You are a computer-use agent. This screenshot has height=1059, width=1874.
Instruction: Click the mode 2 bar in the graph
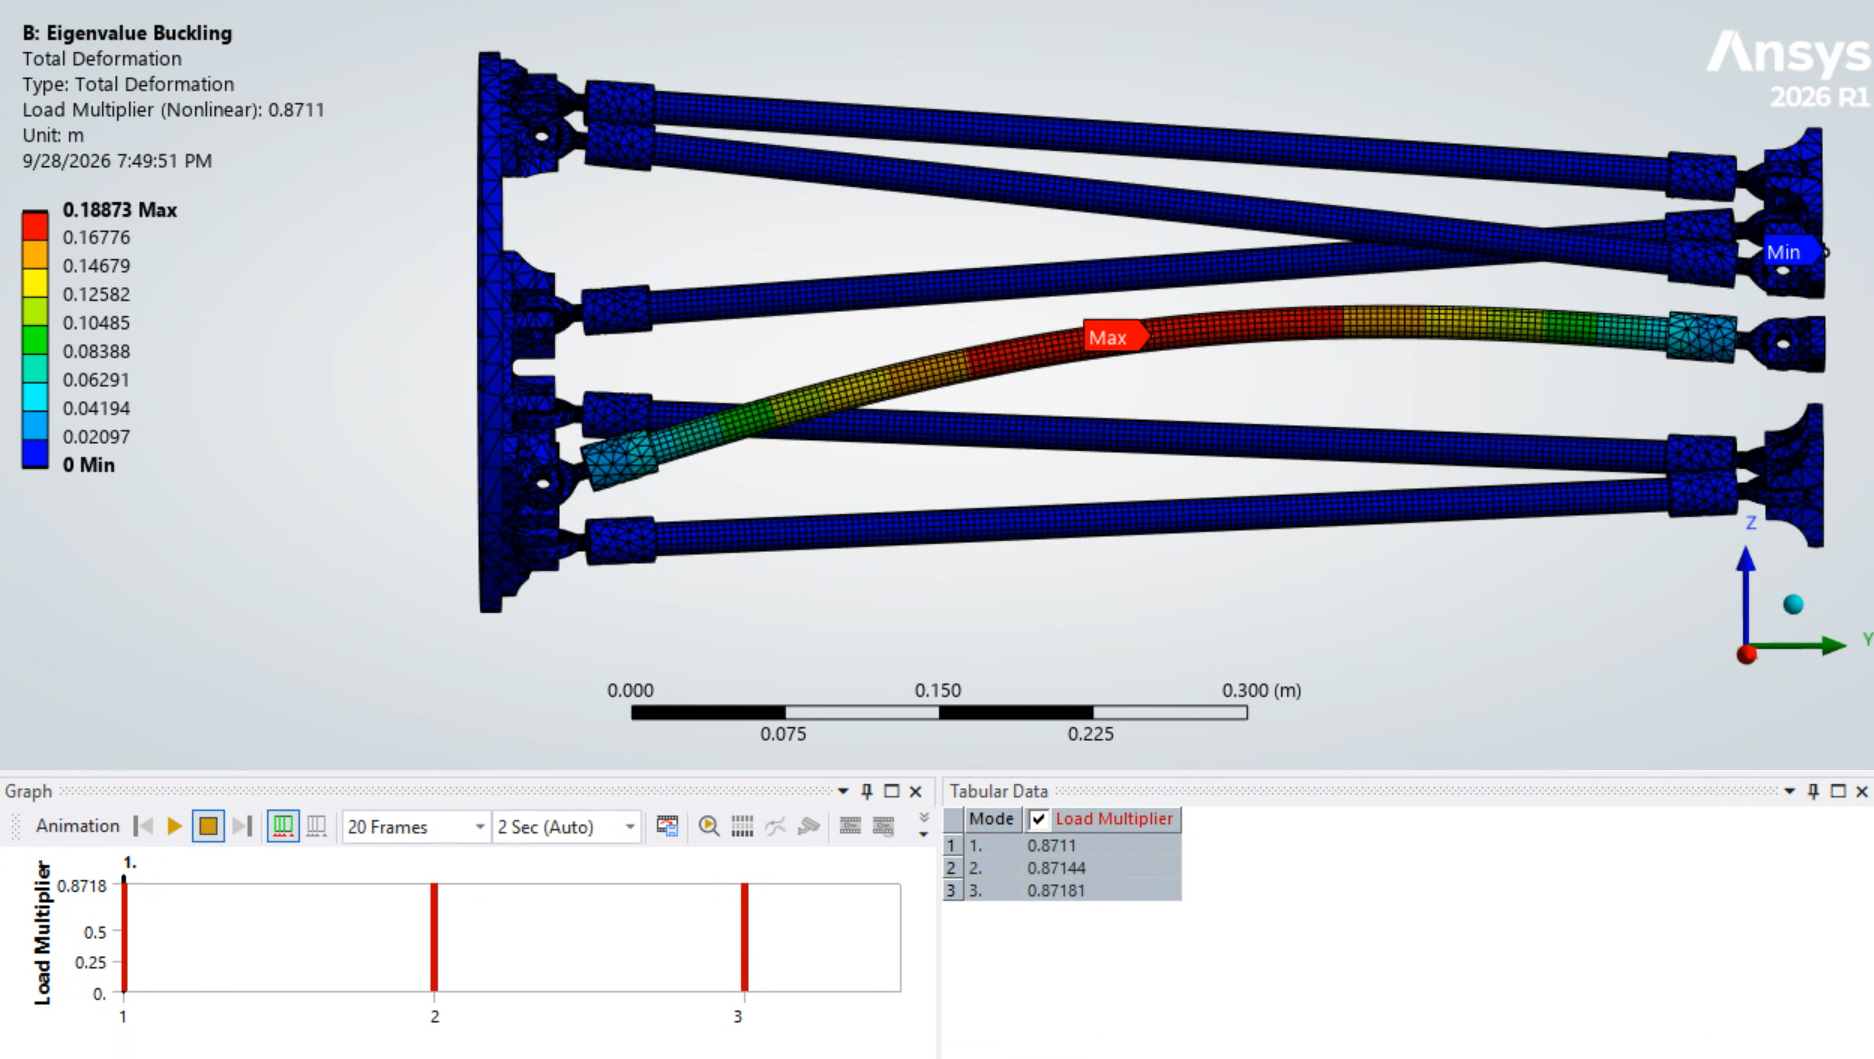point(434,938)
